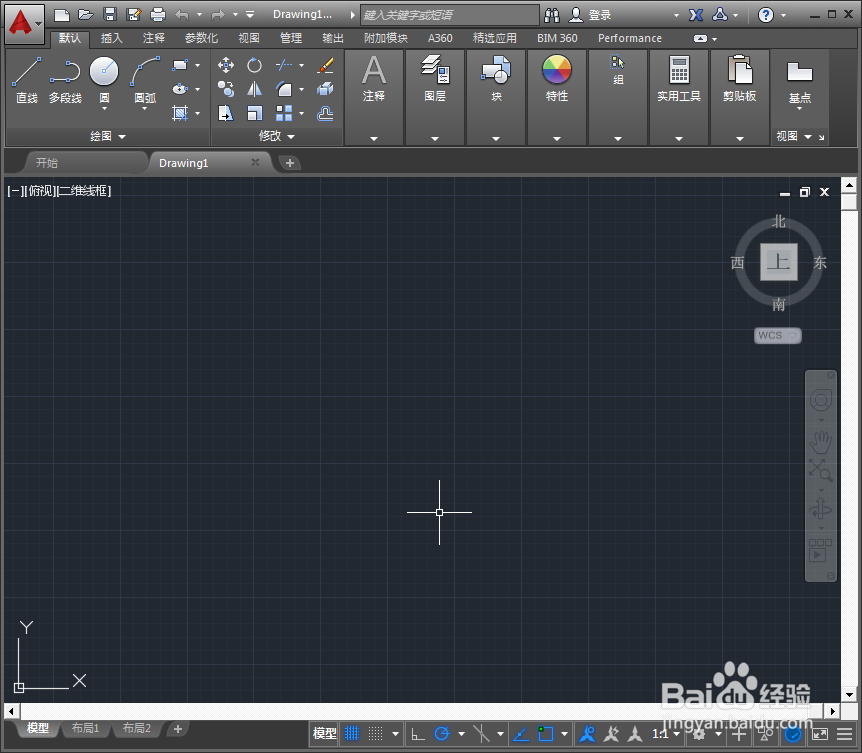
Task: Use the Copy objects tool
Action: 225,89
